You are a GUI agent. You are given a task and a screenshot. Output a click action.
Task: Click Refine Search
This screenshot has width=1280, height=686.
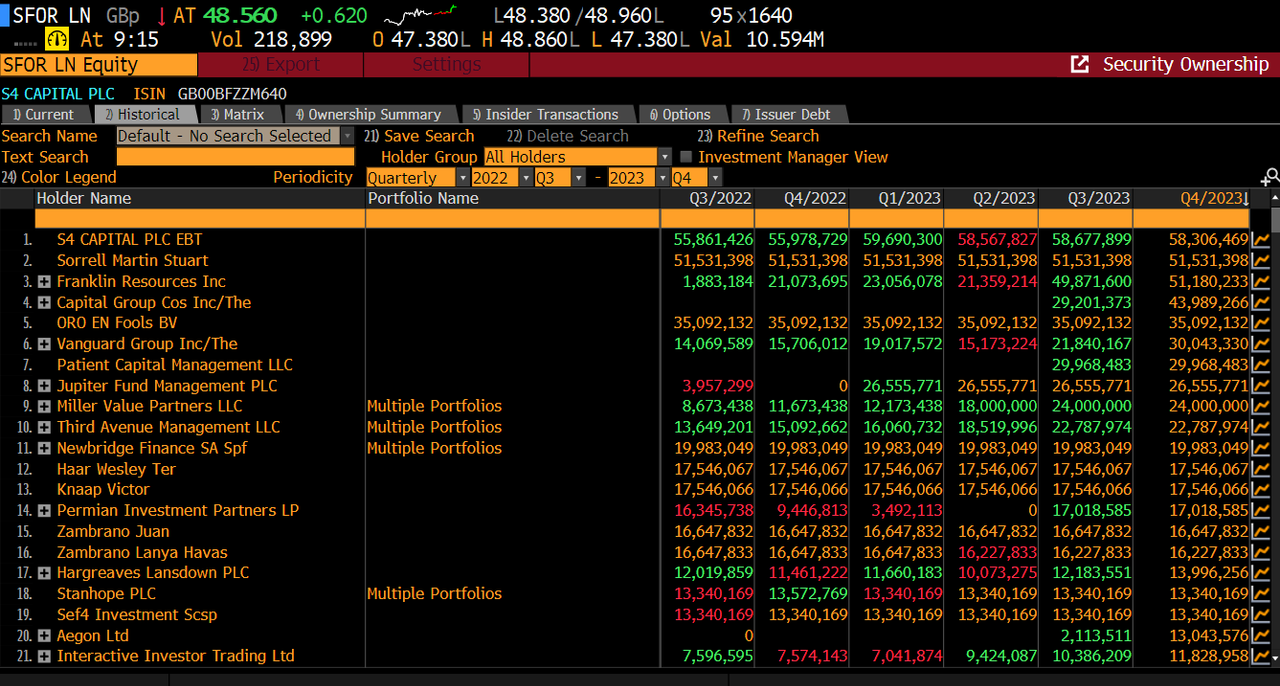758,136
